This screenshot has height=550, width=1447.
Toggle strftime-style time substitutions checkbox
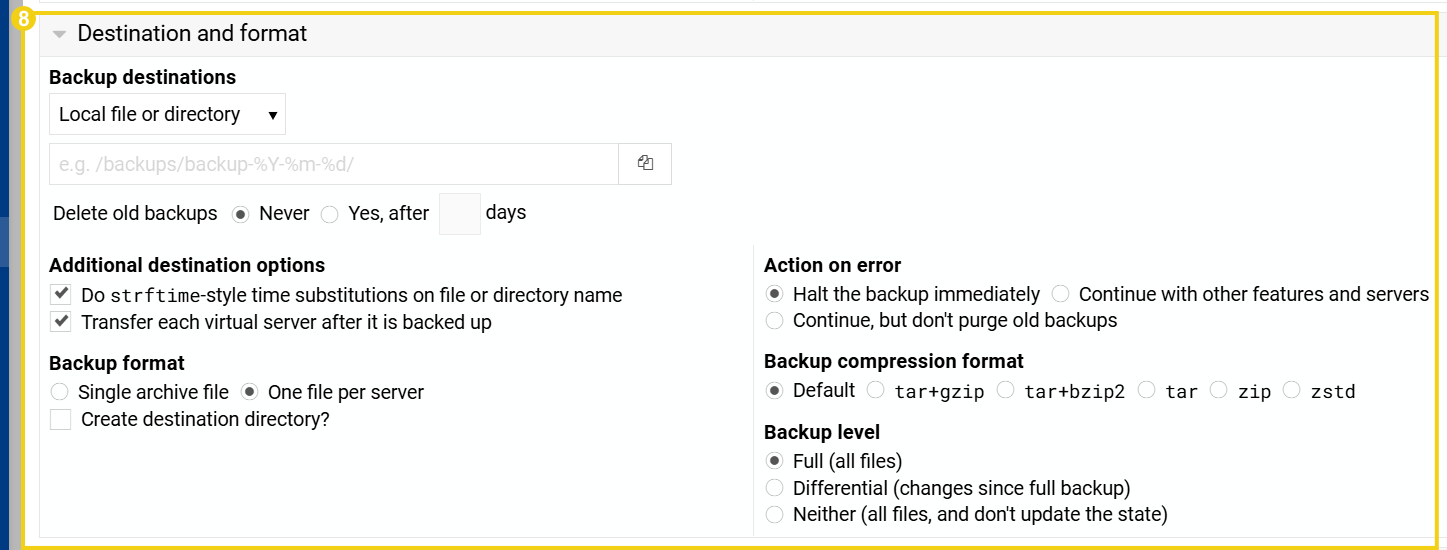[x=61, y=295]
